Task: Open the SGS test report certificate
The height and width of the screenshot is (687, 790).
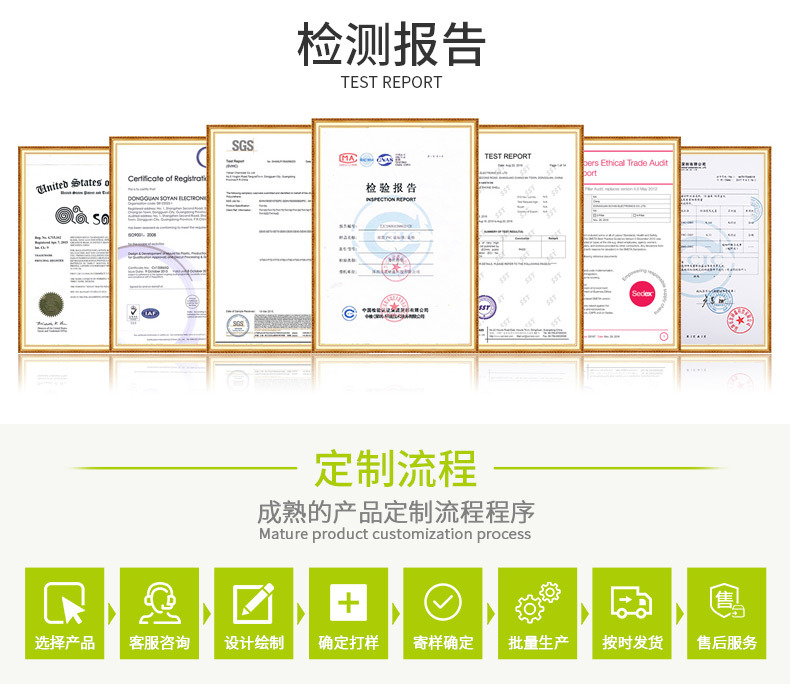Action: 260,238
